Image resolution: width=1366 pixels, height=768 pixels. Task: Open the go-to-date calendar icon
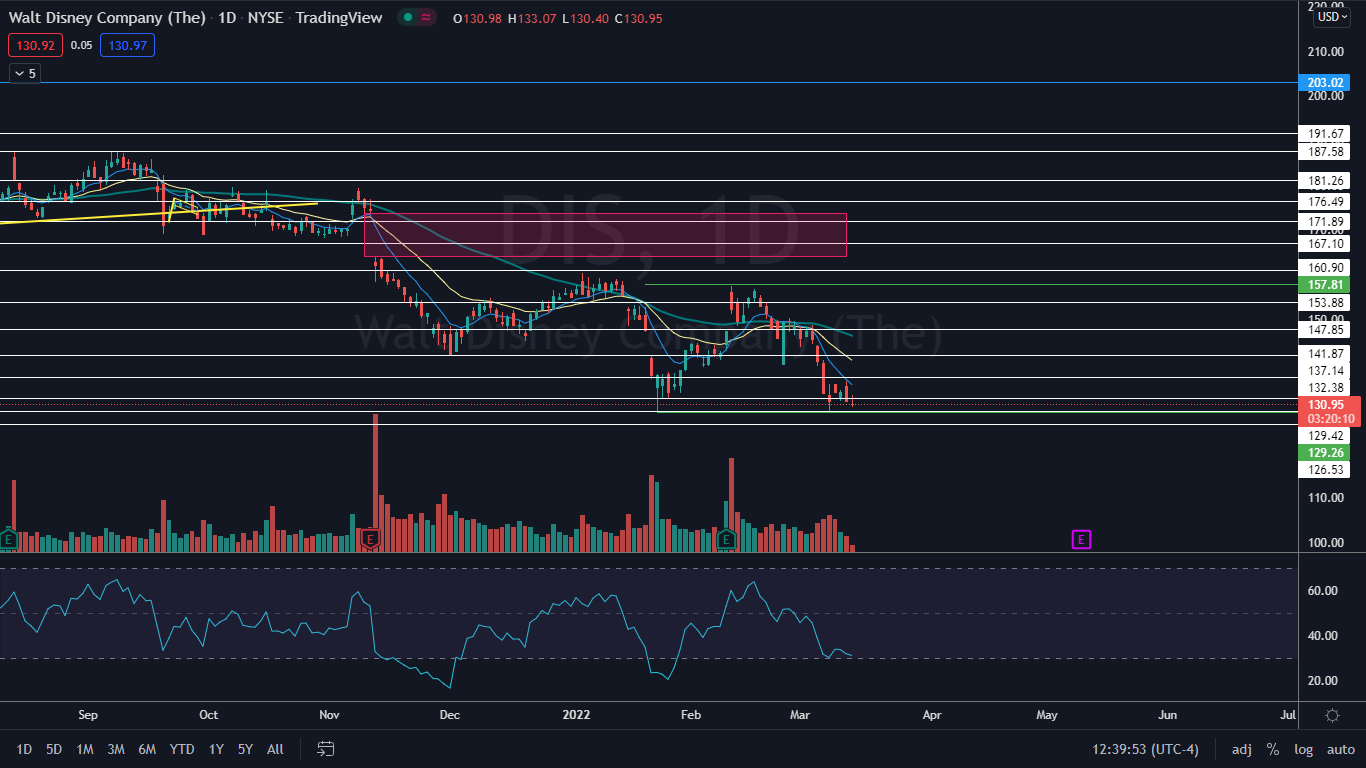[x=325, y=749]
